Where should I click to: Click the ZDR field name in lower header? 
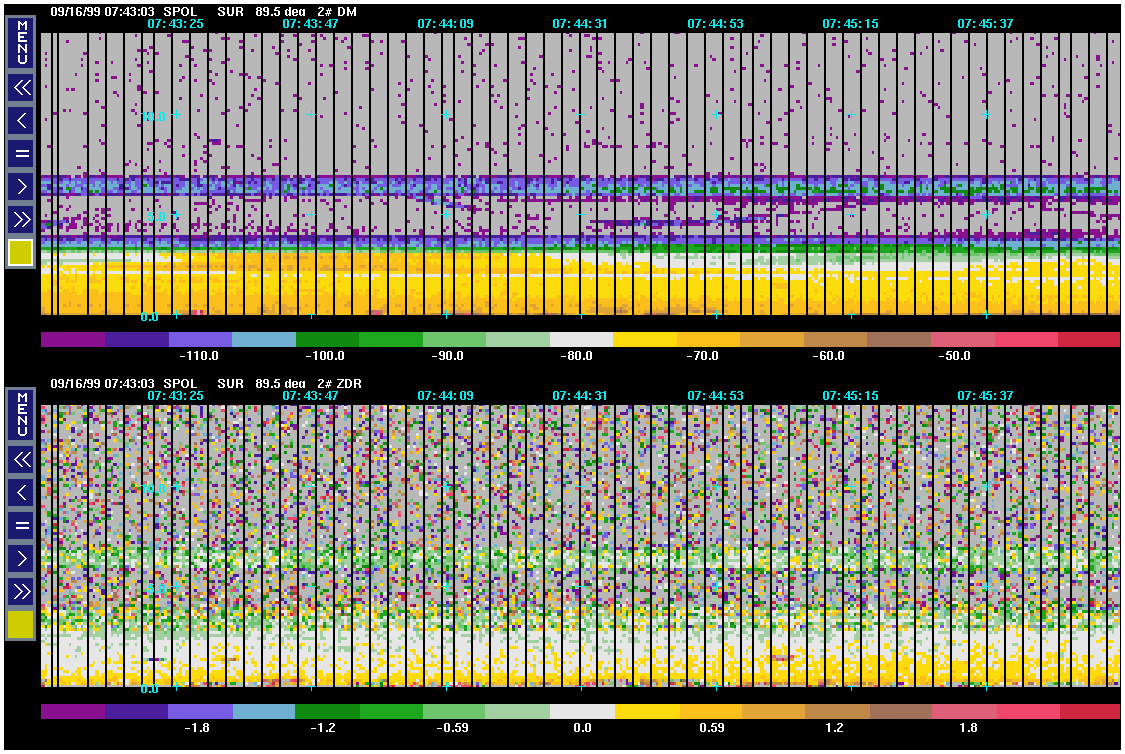pyautogui.click(x=349, y=383)
